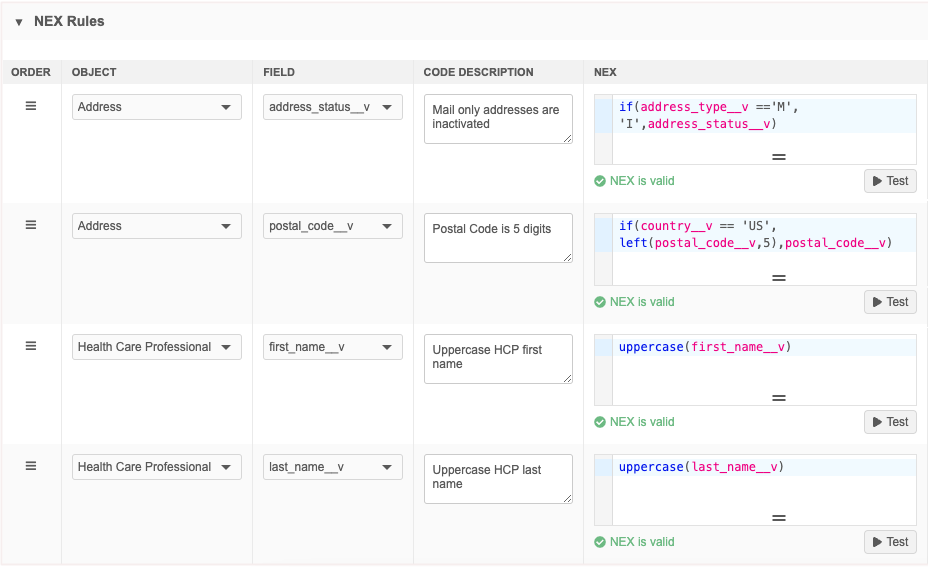Viewport: 928px width, 567px height.
Task: Click resize grip under last name NEX editor
Action: 778,518
